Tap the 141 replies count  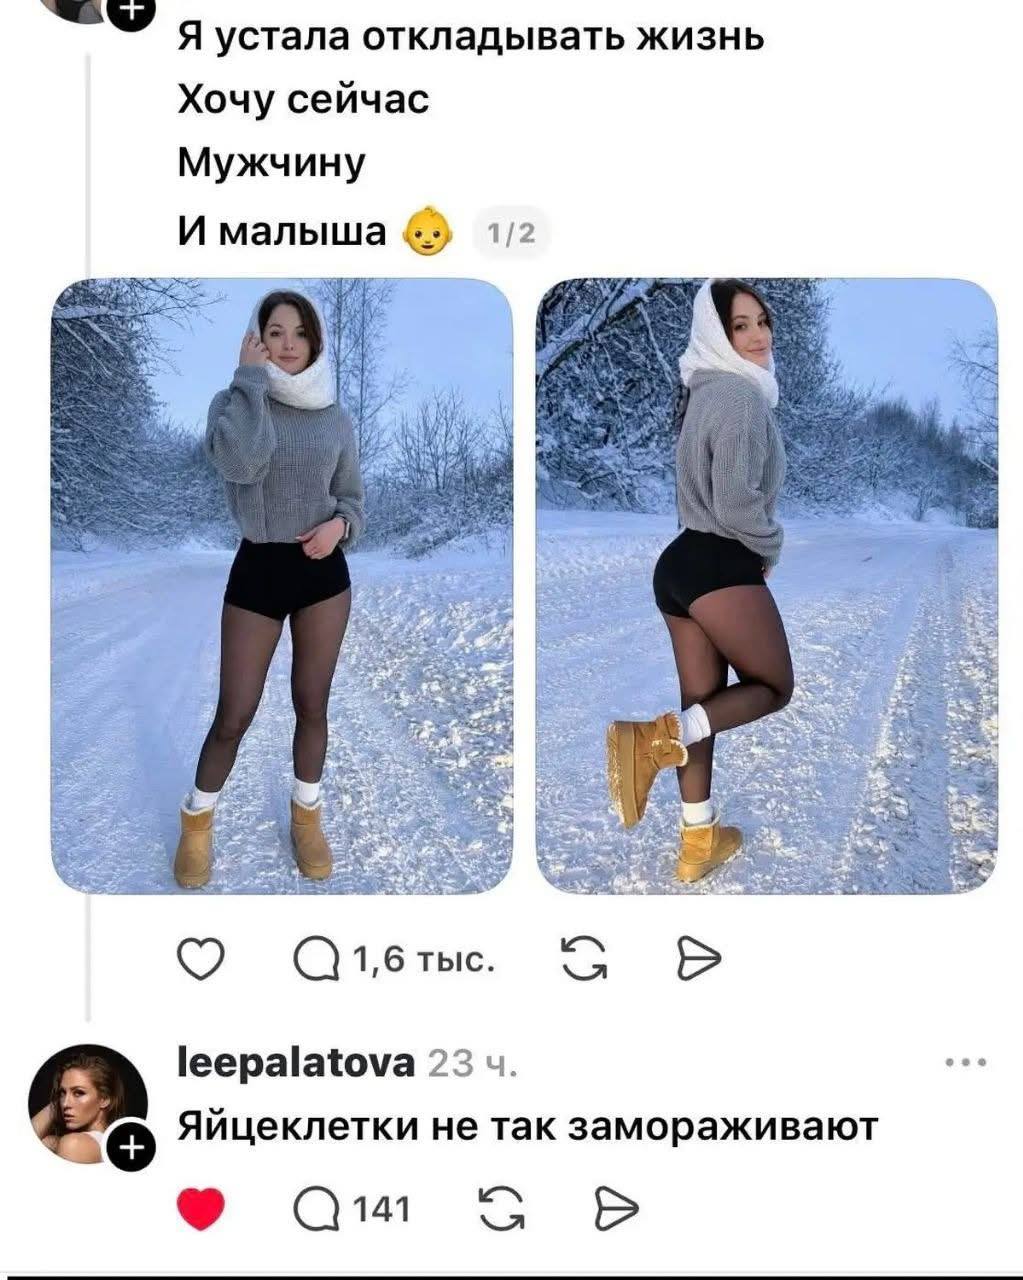point(382,1210)
